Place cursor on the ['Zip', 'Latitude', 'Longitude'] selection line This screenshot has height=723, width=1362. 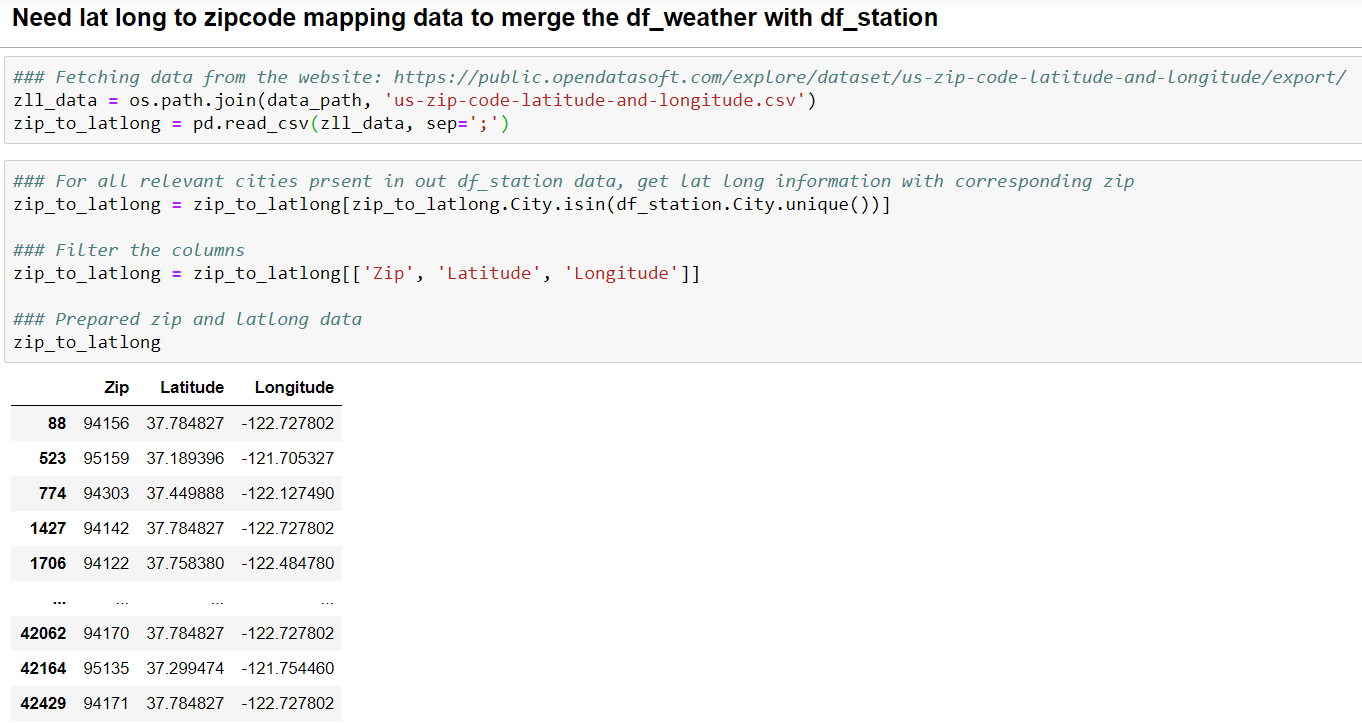click(x=357, y=273)
